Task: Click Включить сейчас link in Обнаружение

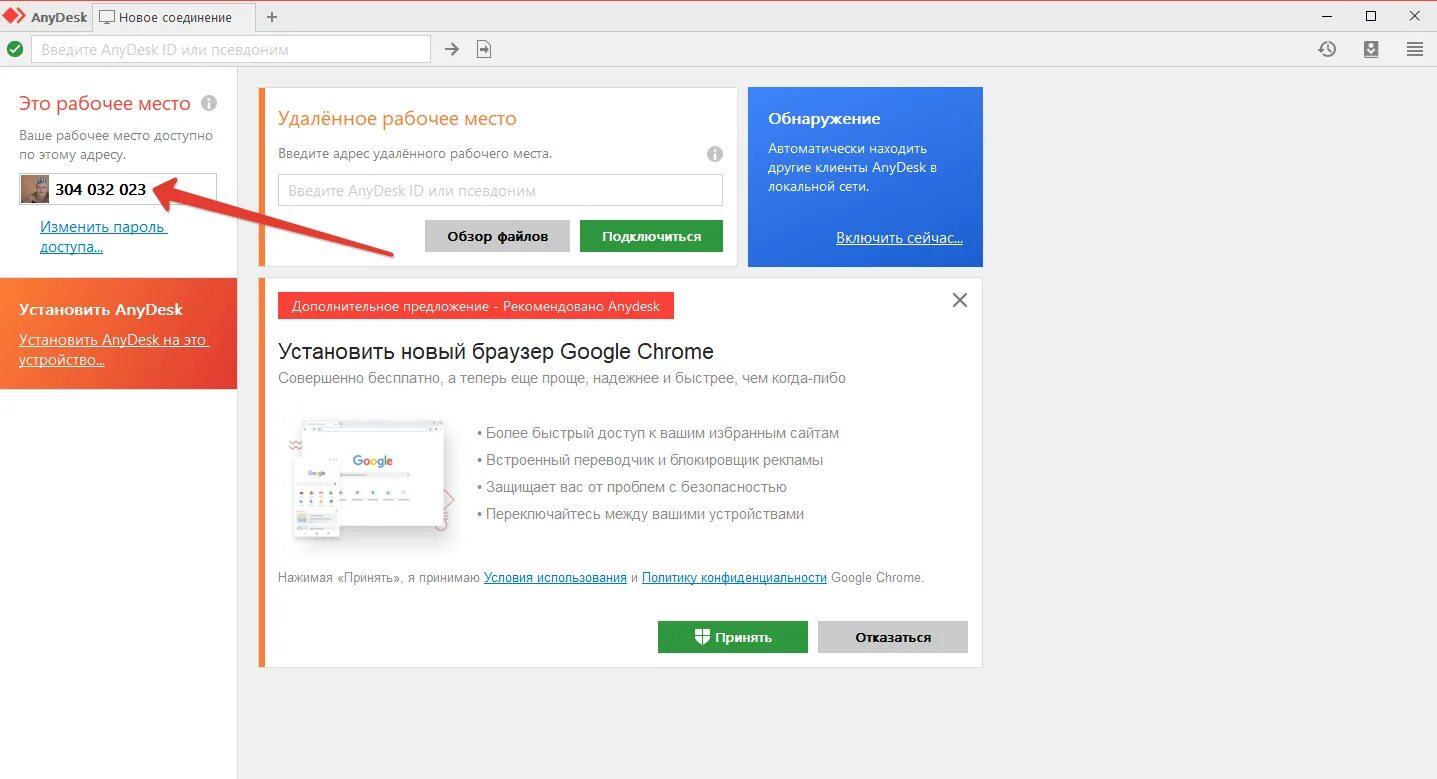Action: pos(899,238)
